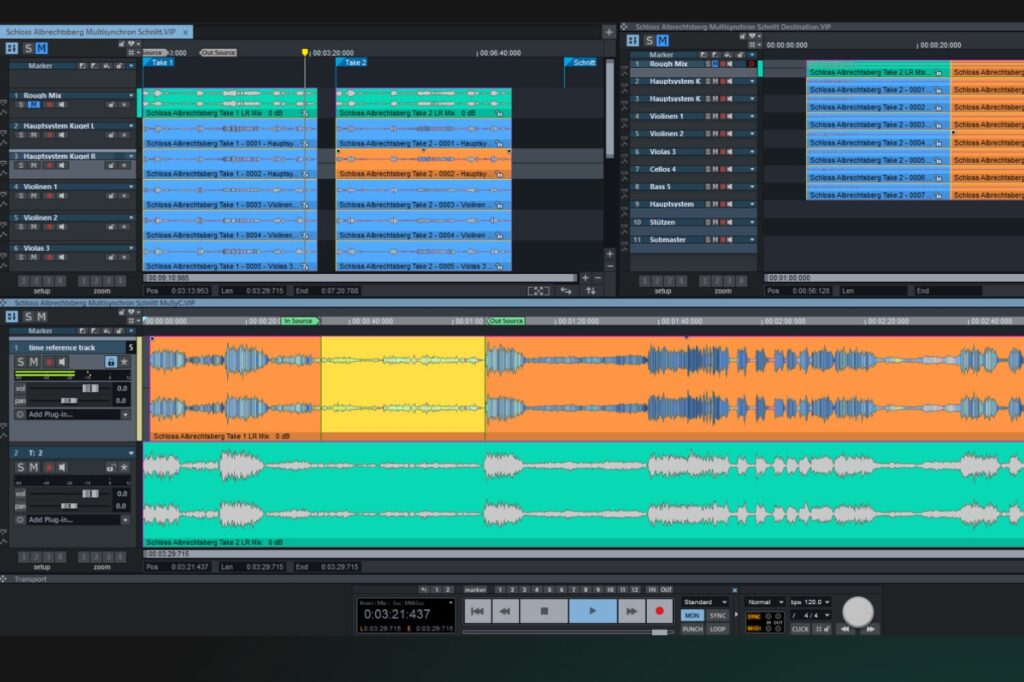This screenshot has height=682, width=1024.
Task: Enable PUNCH recording mode in the transport
Action: pyautogui.click(x=695, y=629)
